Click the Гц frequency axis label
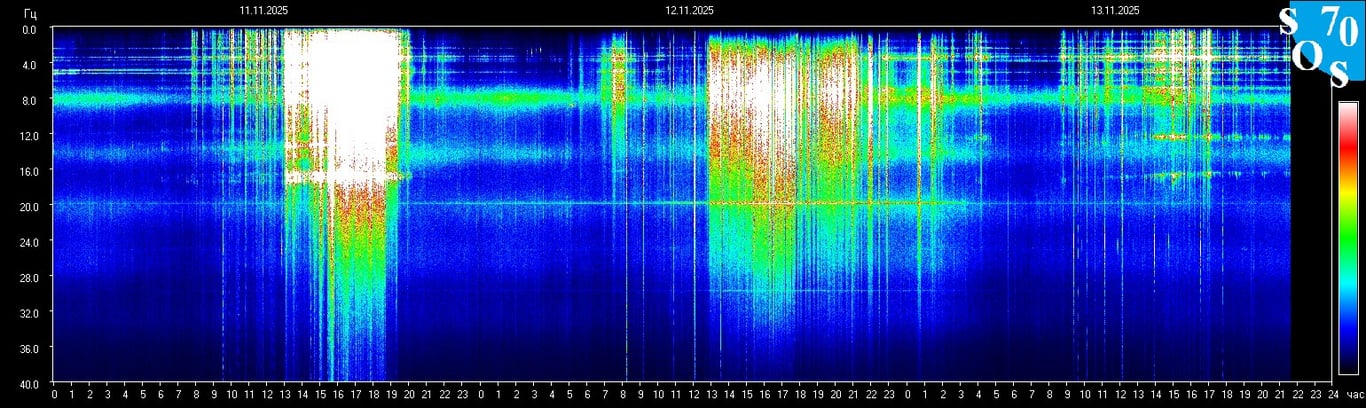The image size is (1366, 408). coord(30,14)
